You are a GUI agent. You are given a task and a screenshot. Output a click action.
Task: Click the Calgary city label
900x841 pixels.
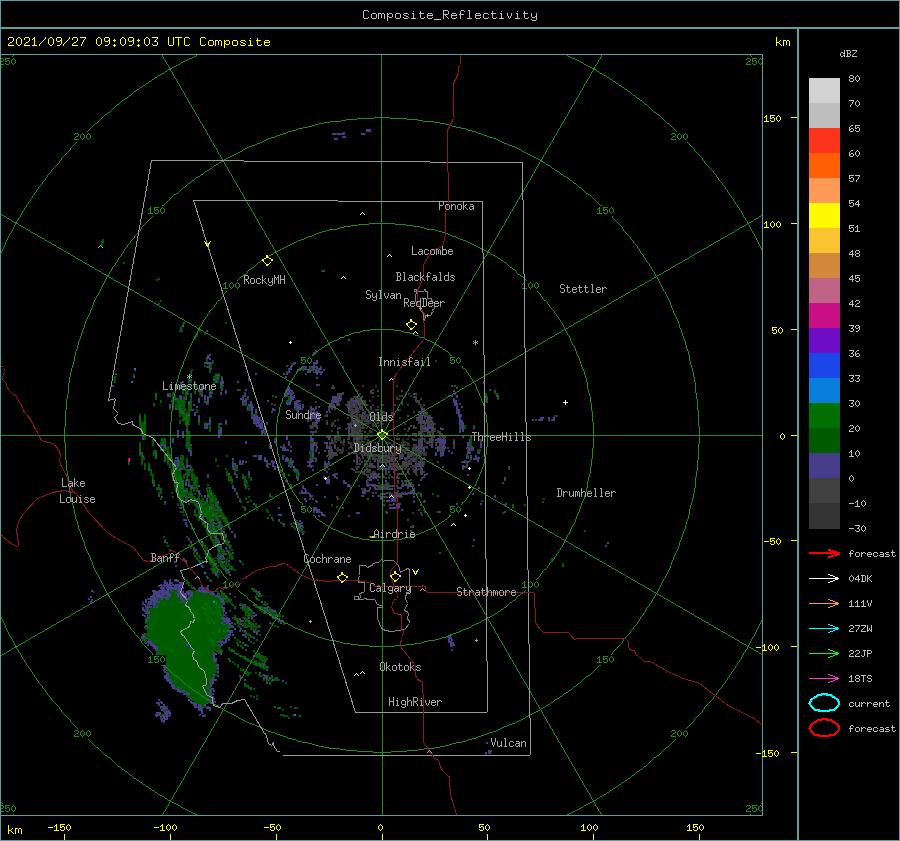point(390,588)
